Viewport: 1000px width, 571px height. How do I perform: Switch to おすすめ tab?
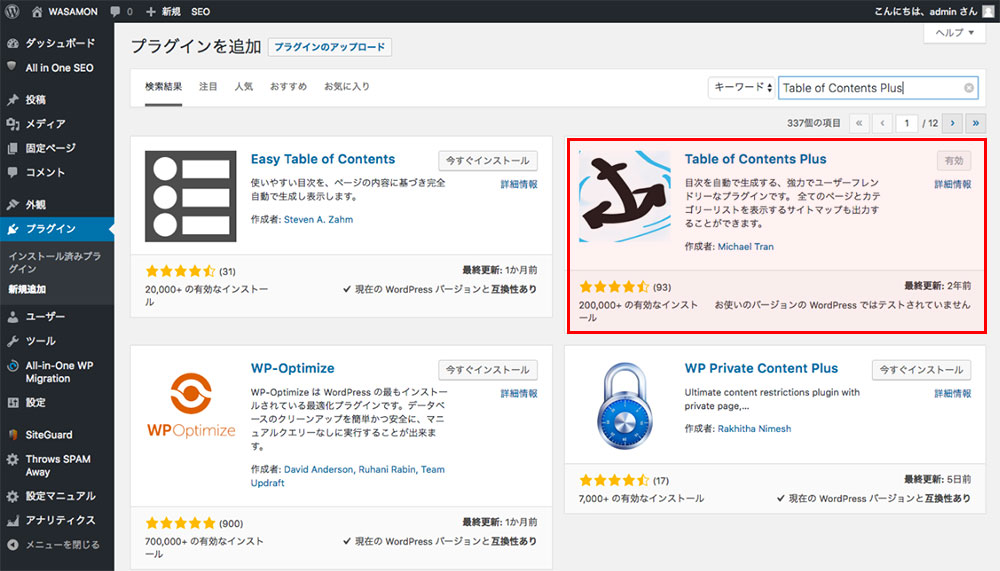288,87
